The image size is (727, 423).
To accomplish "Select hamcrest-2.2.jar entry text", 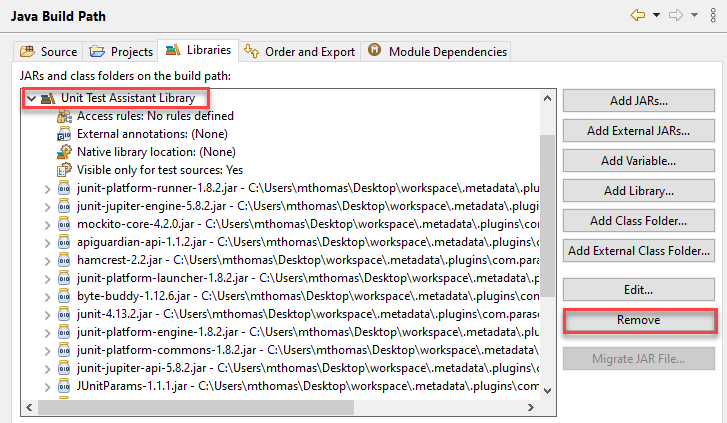I will coord(308,260).
